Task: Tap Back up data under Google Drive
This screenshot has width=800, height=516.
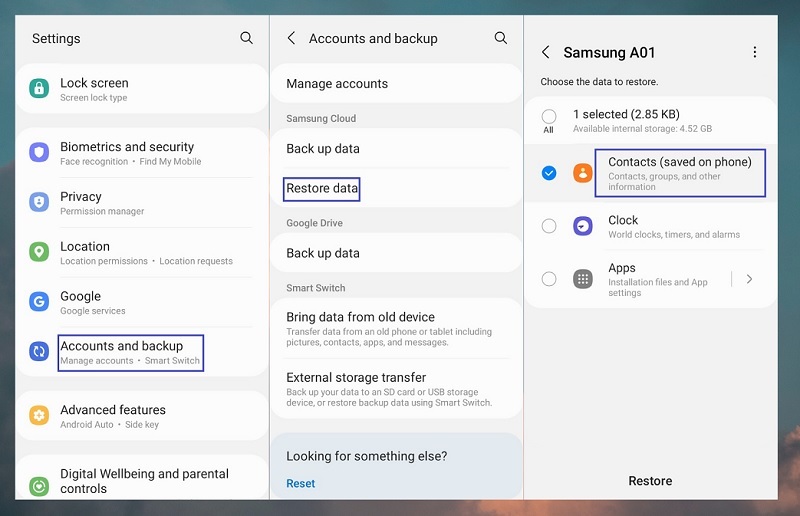Action: click(x=396, y=253)
